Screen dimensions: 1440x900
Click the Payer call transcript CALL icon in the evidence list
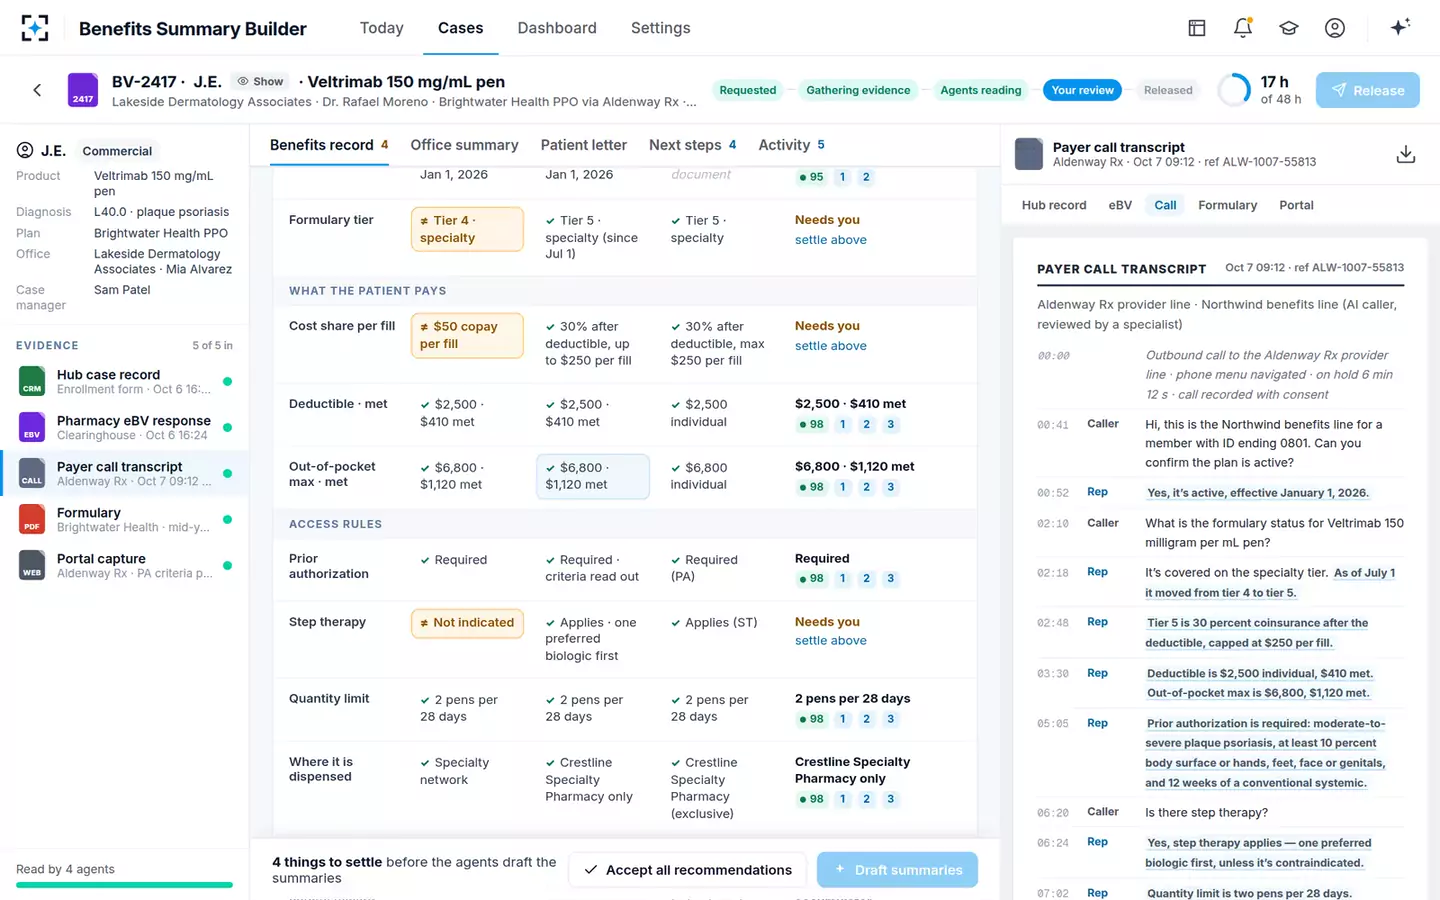[x=32, y=473]
